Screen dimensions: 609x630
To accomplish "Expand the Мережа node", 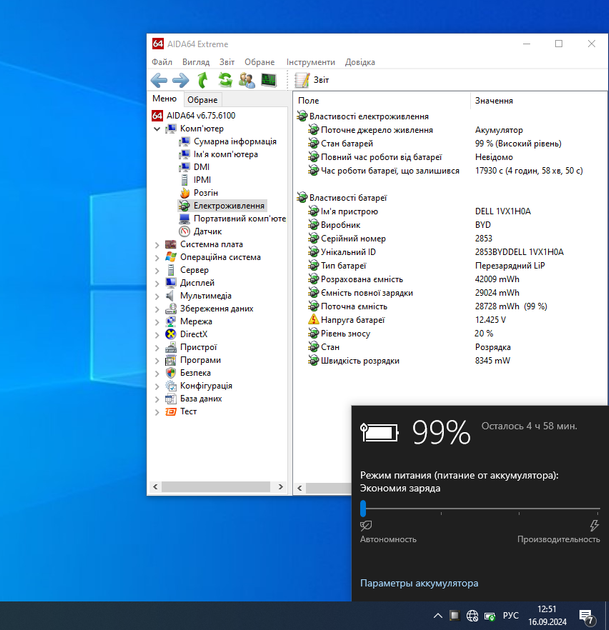I will [x=157, y=322].
